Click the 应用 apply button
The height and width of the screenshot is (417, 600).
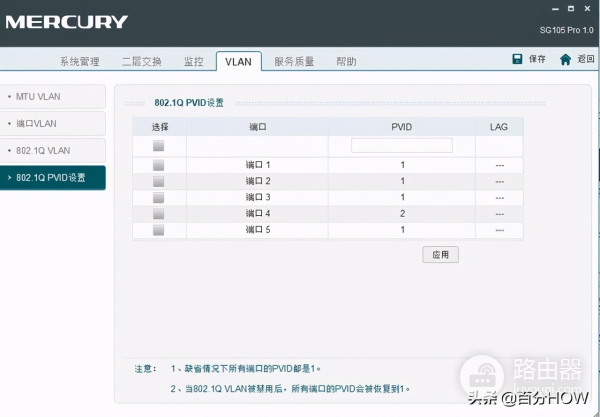(440, 255)
